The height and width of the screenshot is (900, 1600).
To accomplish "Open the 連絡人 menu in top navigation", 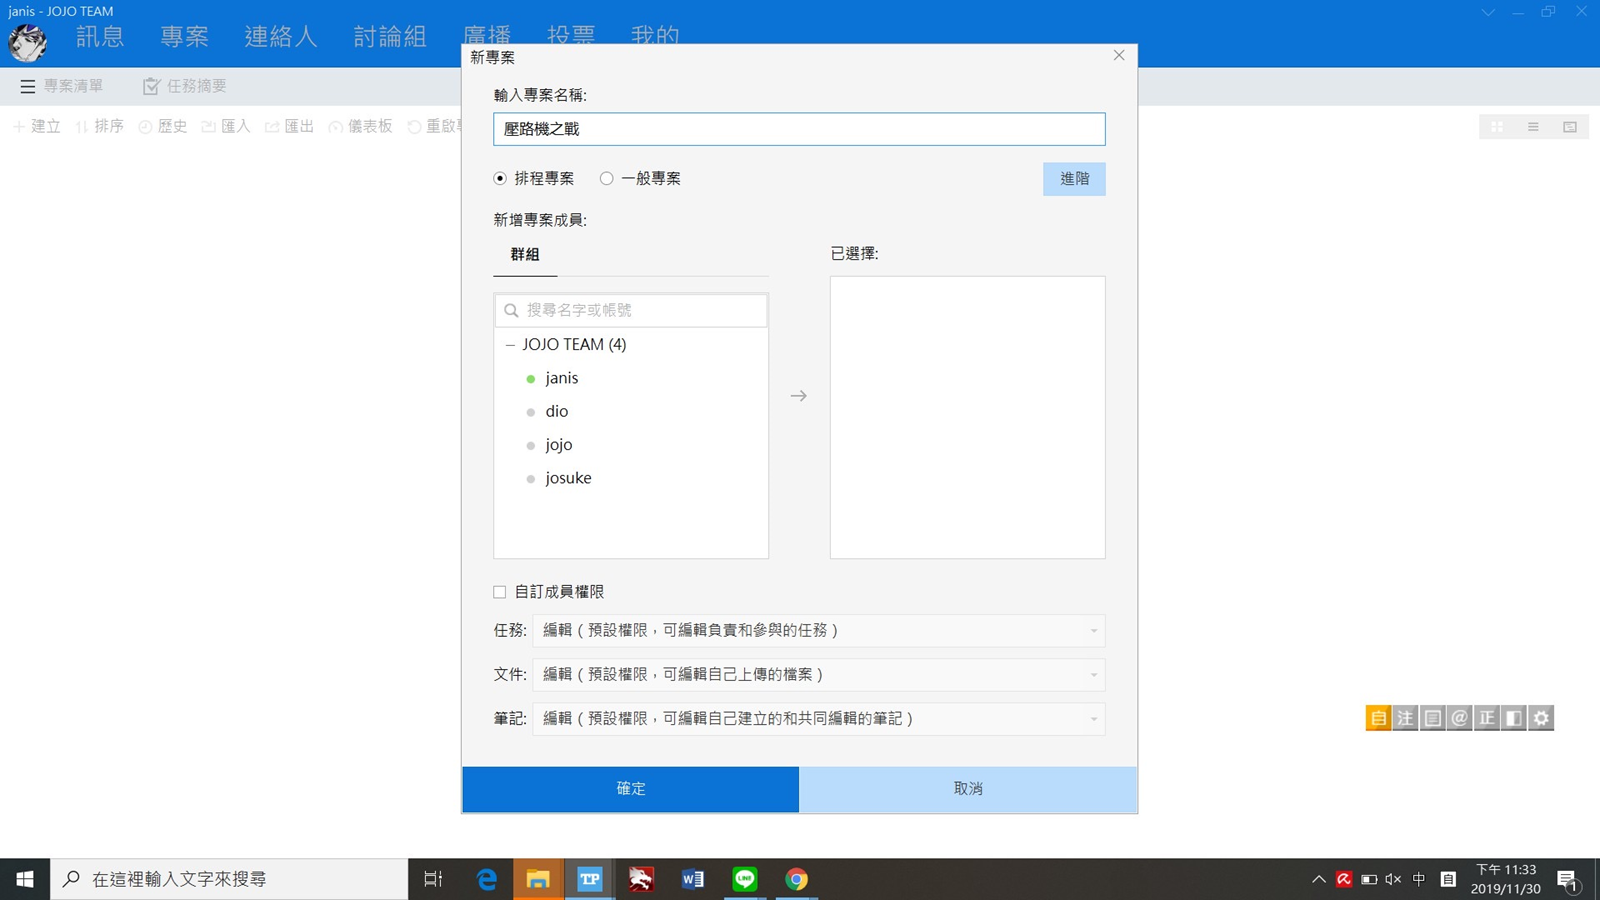I will [280, 37].
